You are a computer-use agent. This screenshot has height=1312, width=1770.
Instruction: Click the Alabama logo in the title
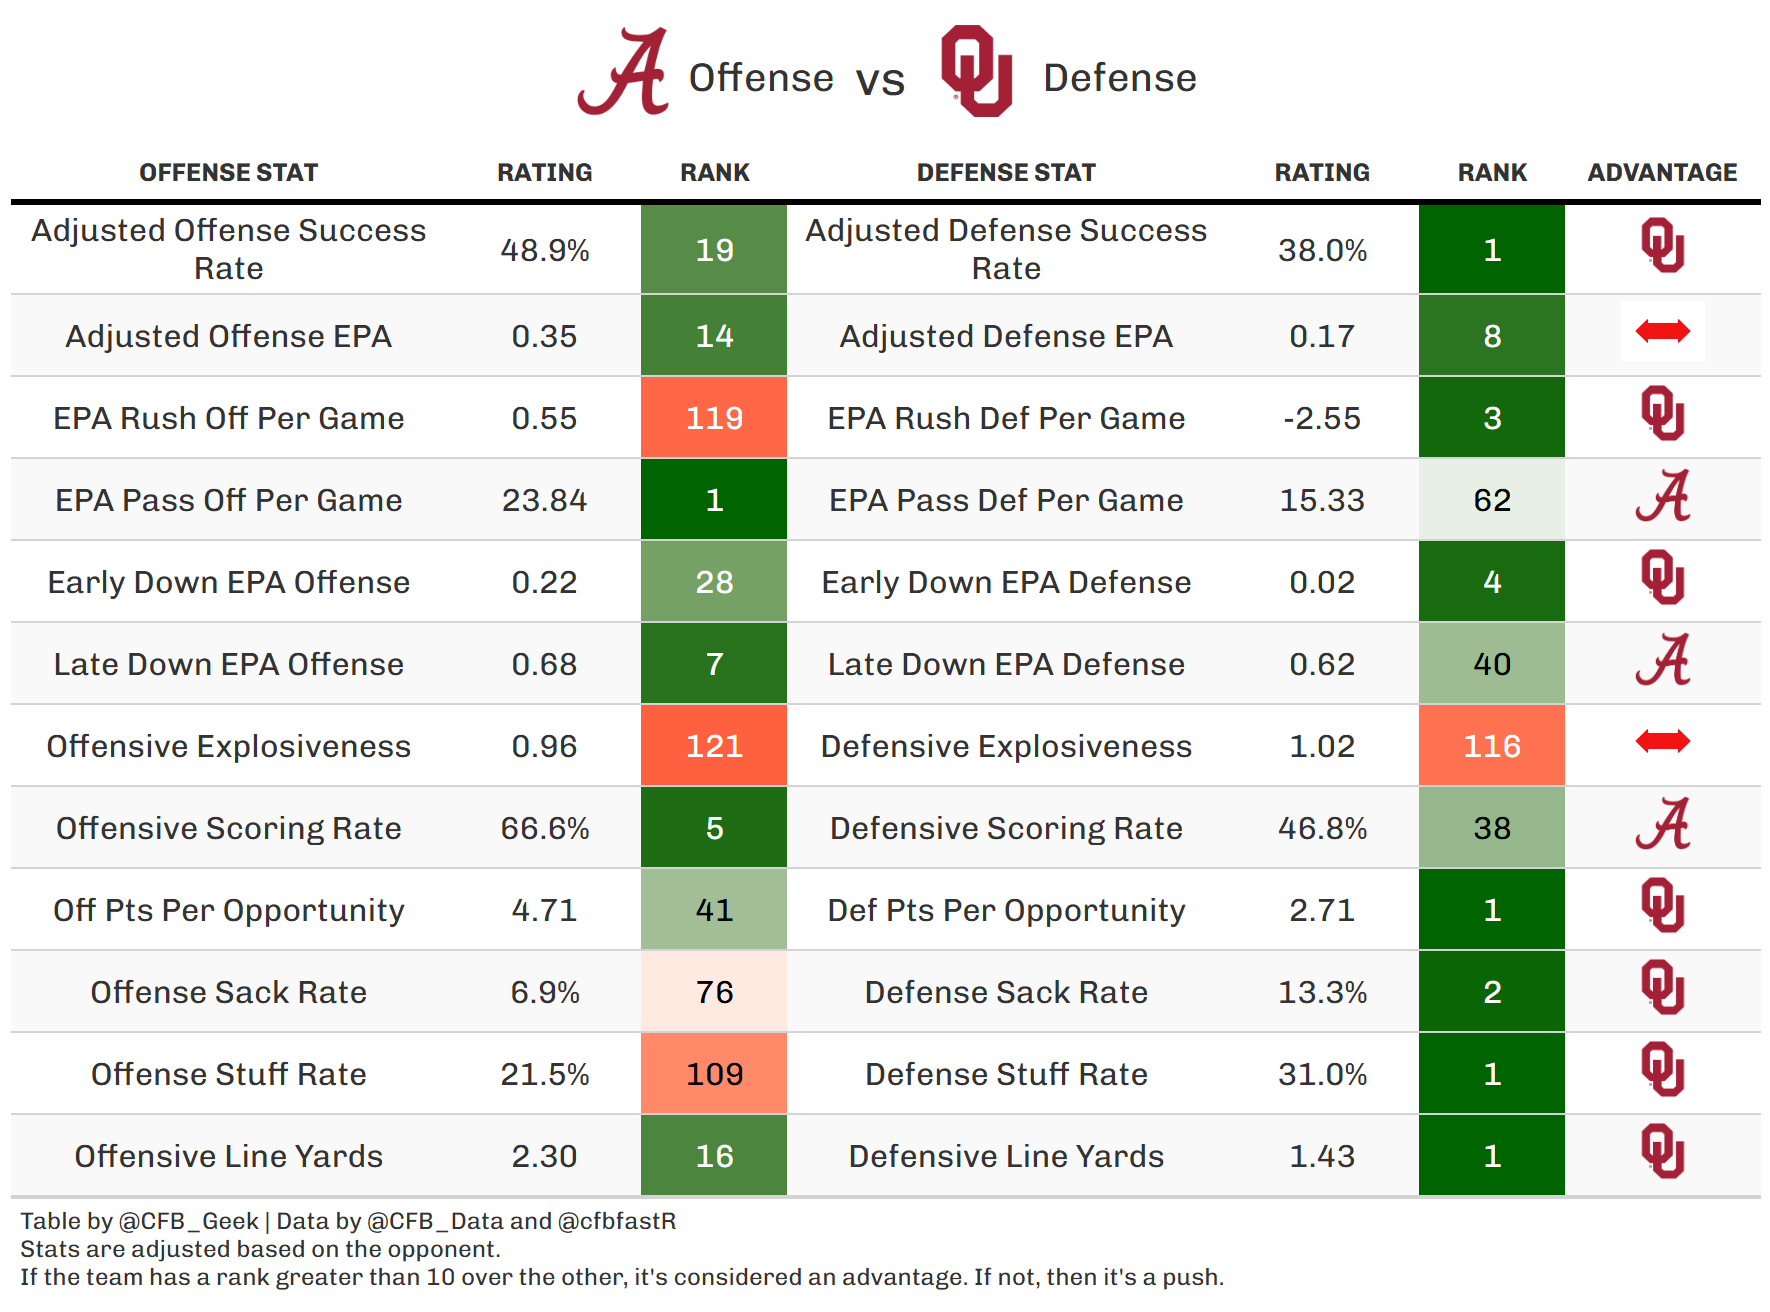pyautogui.click(x=625, y=72)
